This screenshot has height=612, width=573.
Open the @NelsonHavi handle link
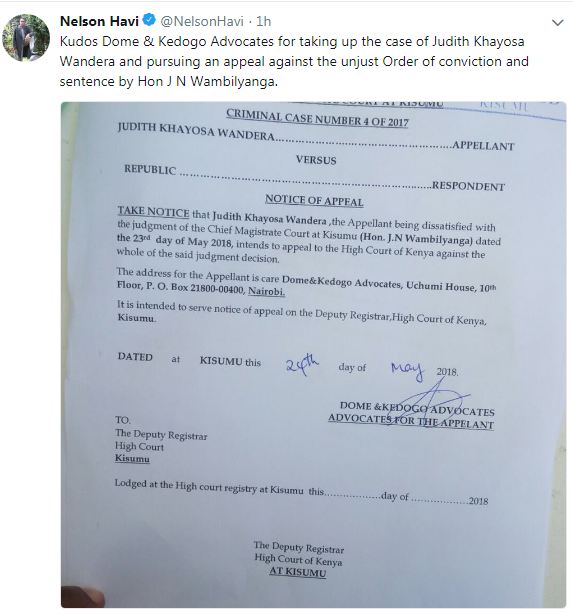[x=202, y=21]
